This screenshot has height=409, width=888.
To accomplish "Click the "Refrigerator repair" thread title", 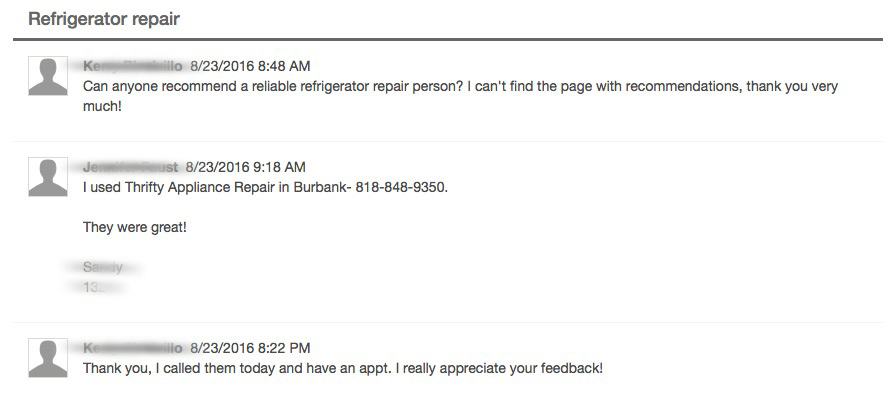I will click(104, 20).
